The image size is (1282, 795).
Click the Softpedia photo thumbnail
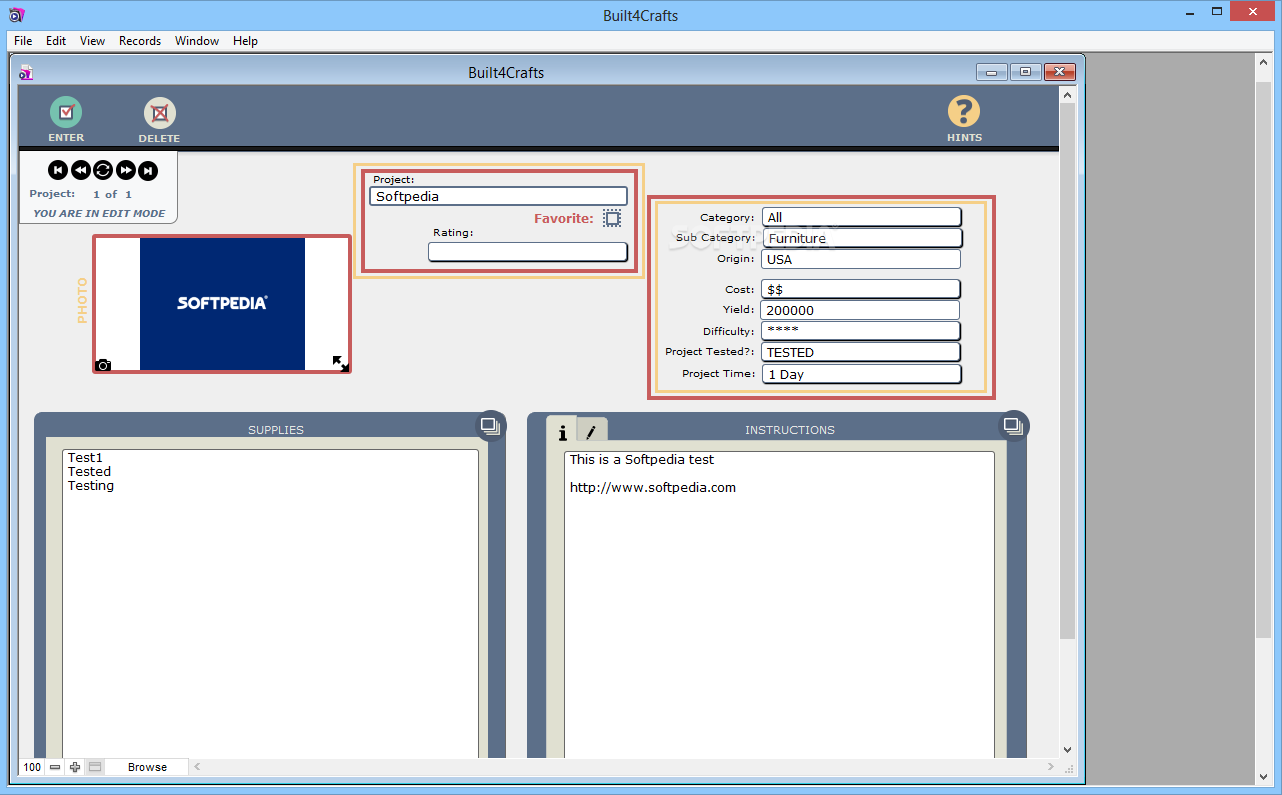(222, 304)
